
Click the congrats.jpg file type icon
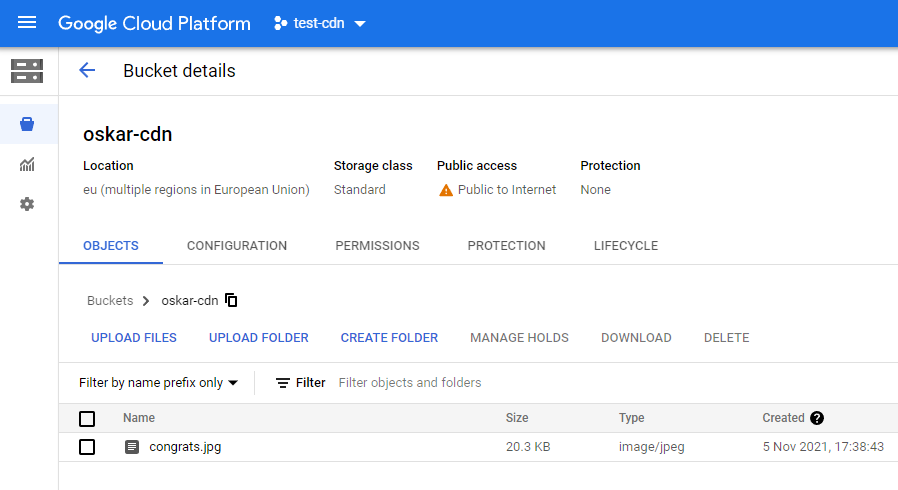(132, 447)
